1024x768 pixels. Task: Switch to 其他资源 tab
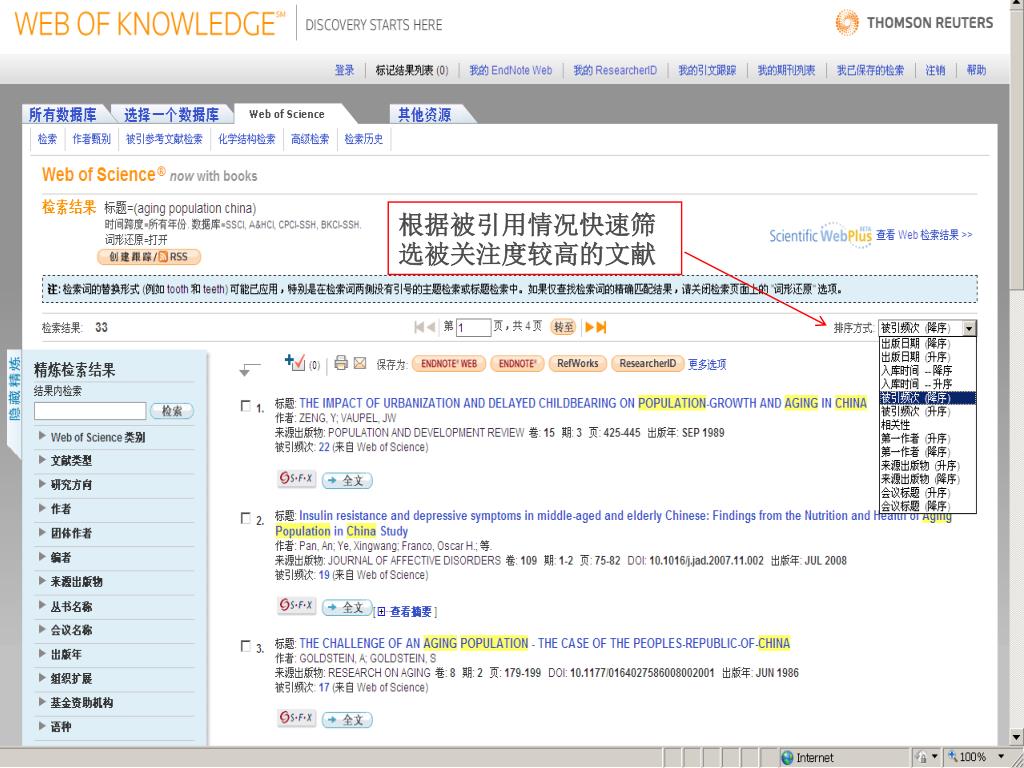(x=425, y=115)
